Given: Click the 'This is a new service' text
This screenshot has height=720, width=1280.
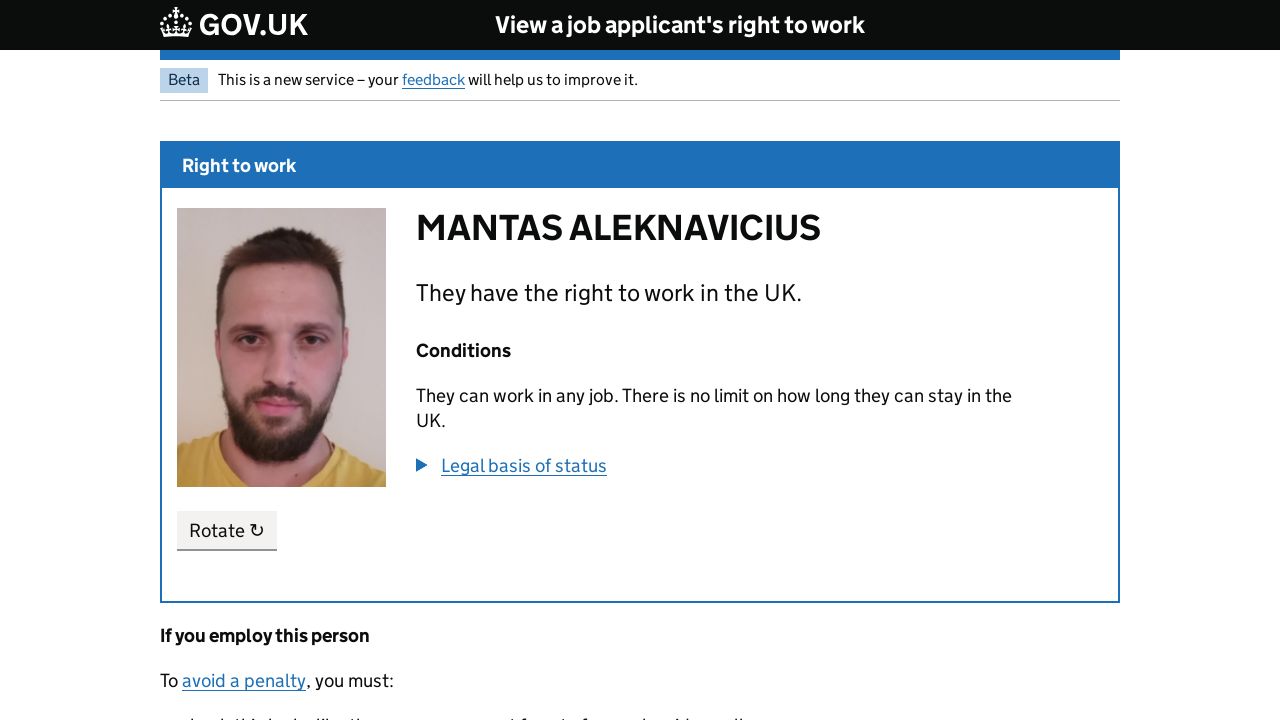Looking at the screenshot, I should click(x=308, y=80).
